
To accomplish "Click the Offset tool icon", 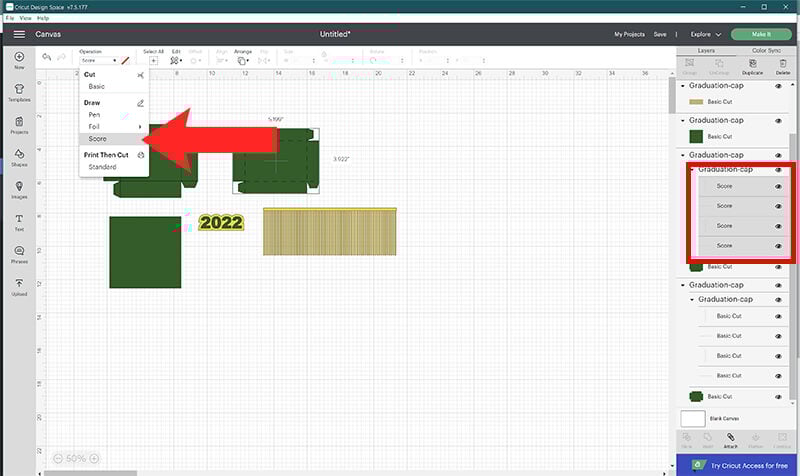I will point(195,61).
